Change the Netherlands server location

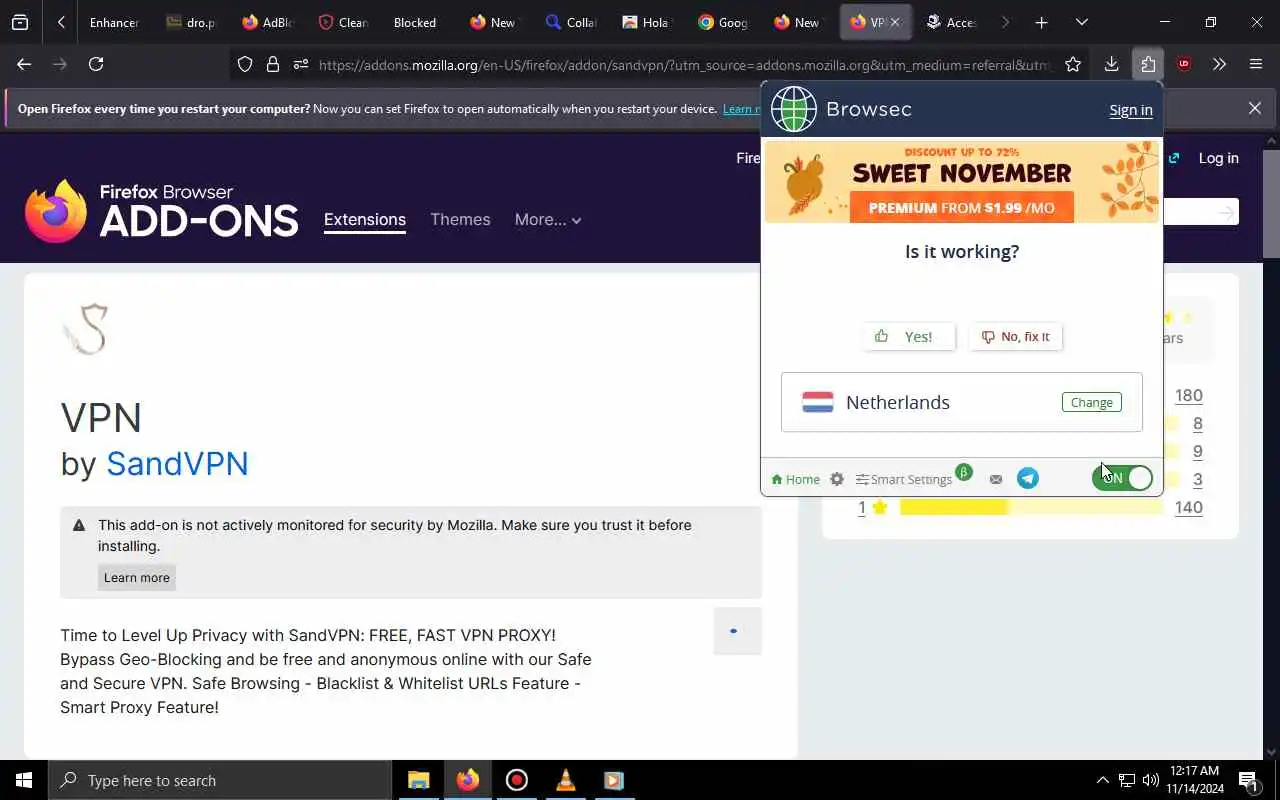1091,402
